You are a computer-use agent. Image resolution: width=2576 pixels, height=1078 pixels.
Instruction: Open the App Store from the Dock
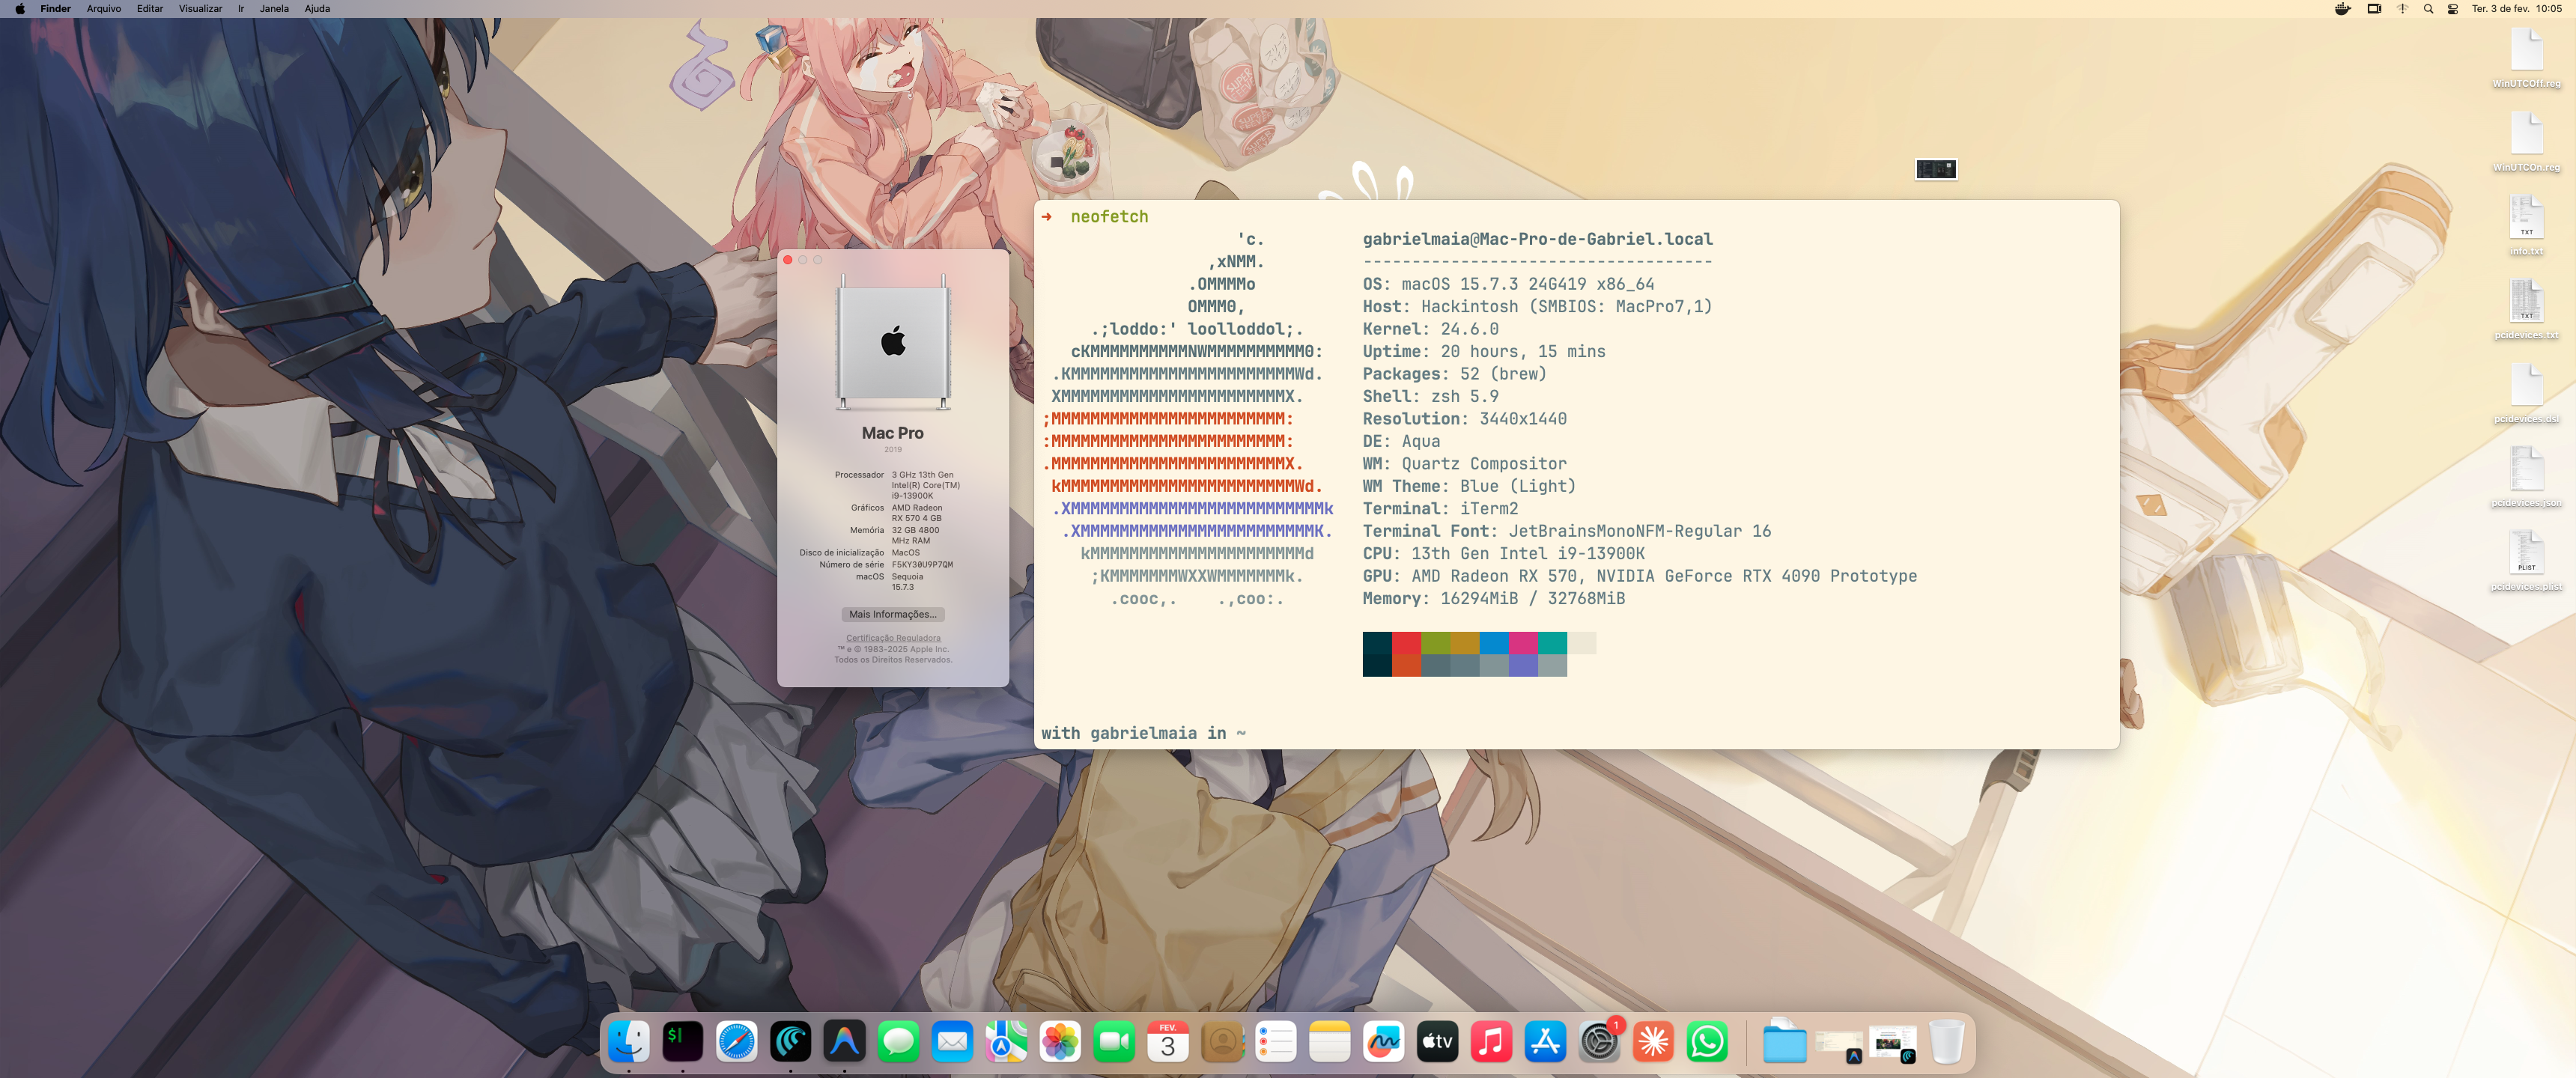[x=1545, y=1042]
